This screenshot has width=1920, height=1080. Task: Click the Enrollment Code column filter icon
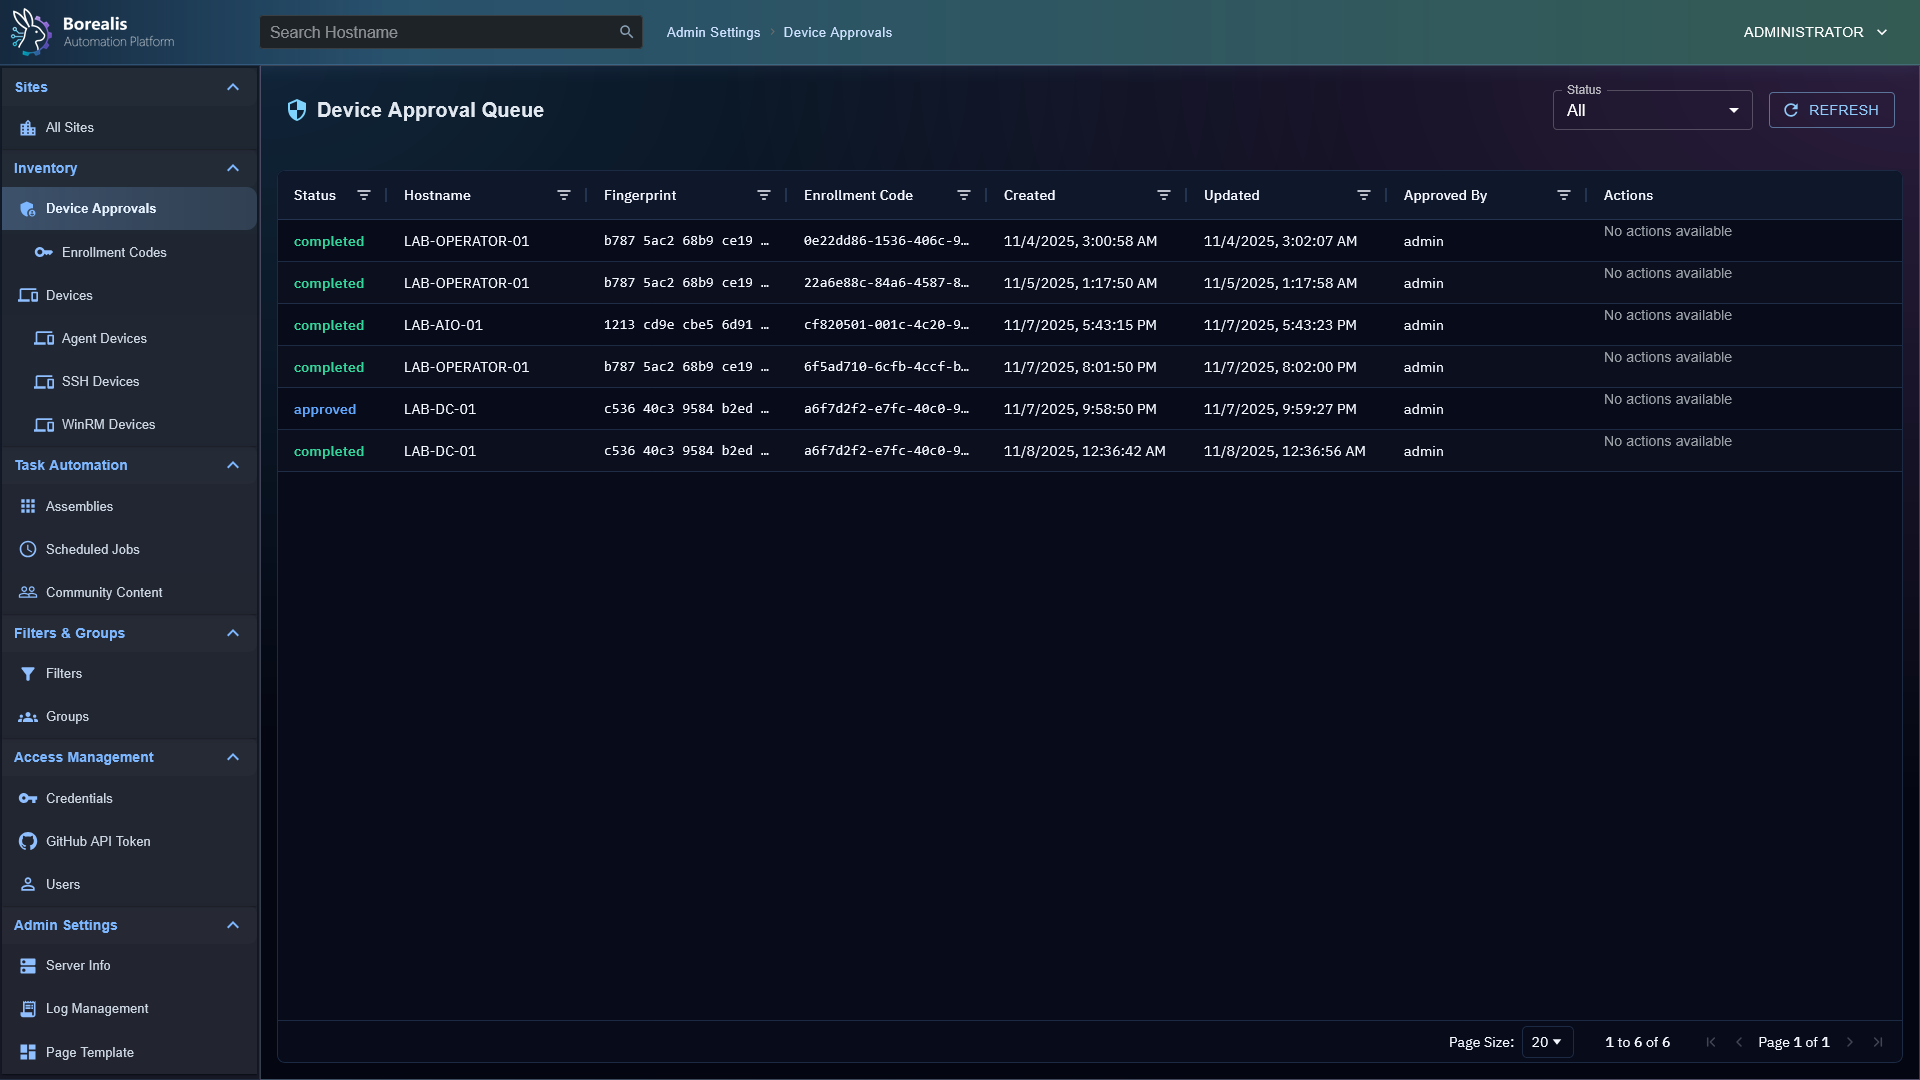coord(964,195)
